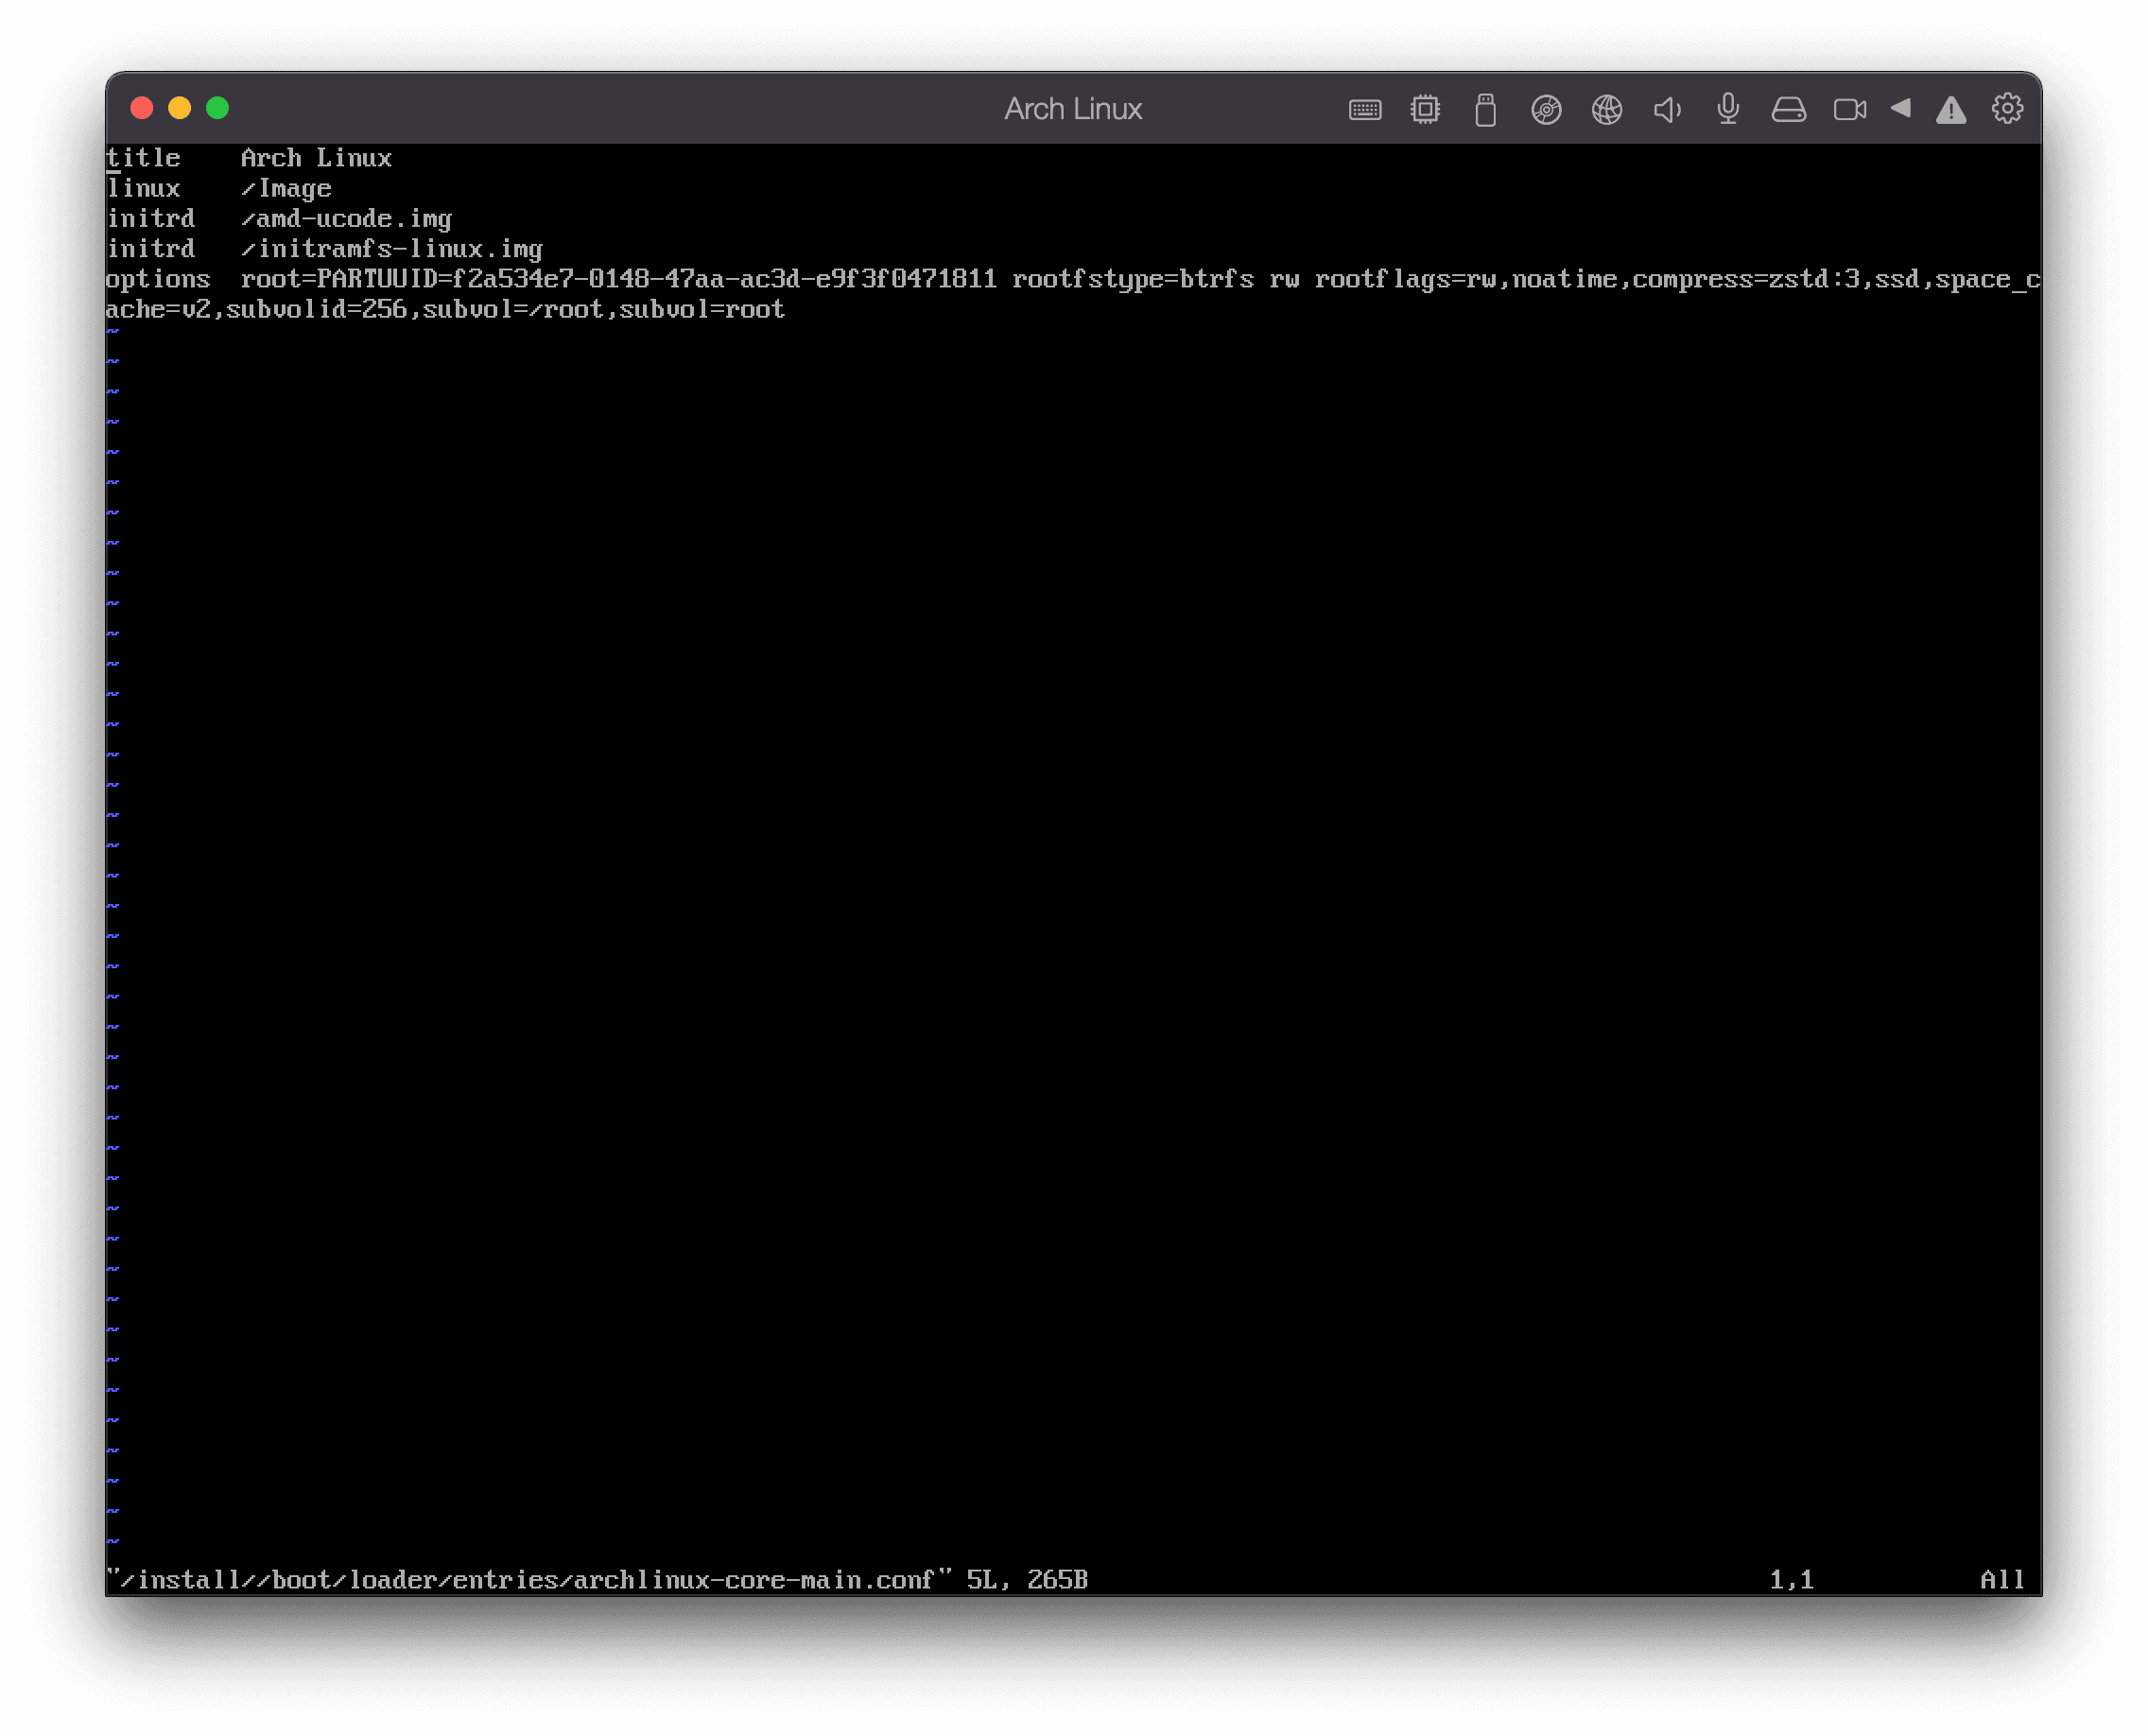Click 'subvolid=256' on the wrapped line

[316, 310]
